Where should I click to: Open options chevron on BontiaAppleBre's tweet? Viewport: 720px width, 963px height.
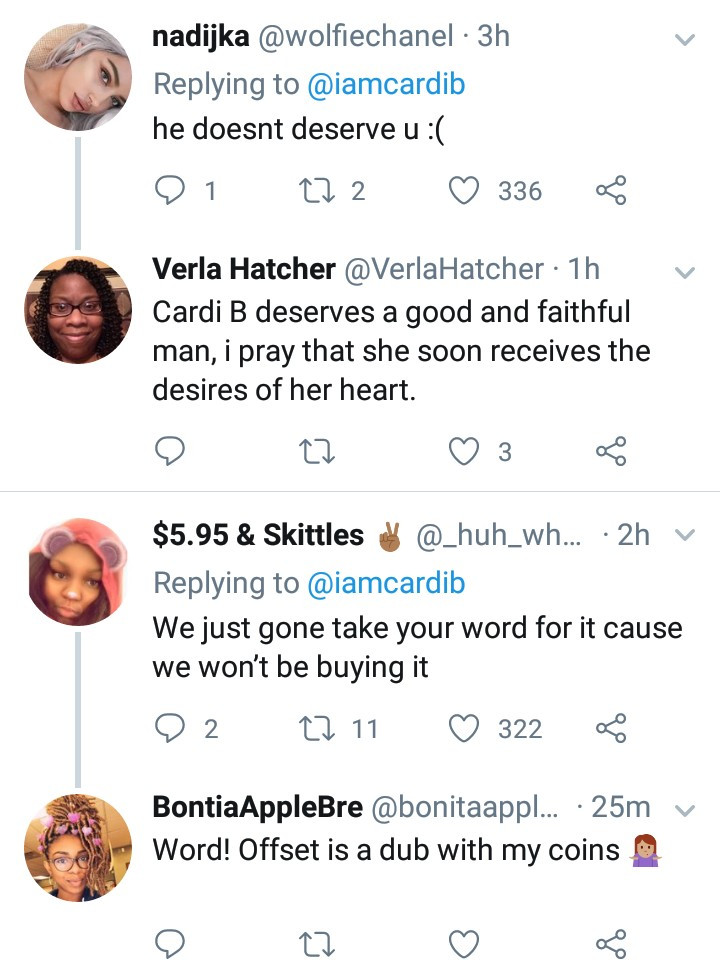[x=685, y=809]
